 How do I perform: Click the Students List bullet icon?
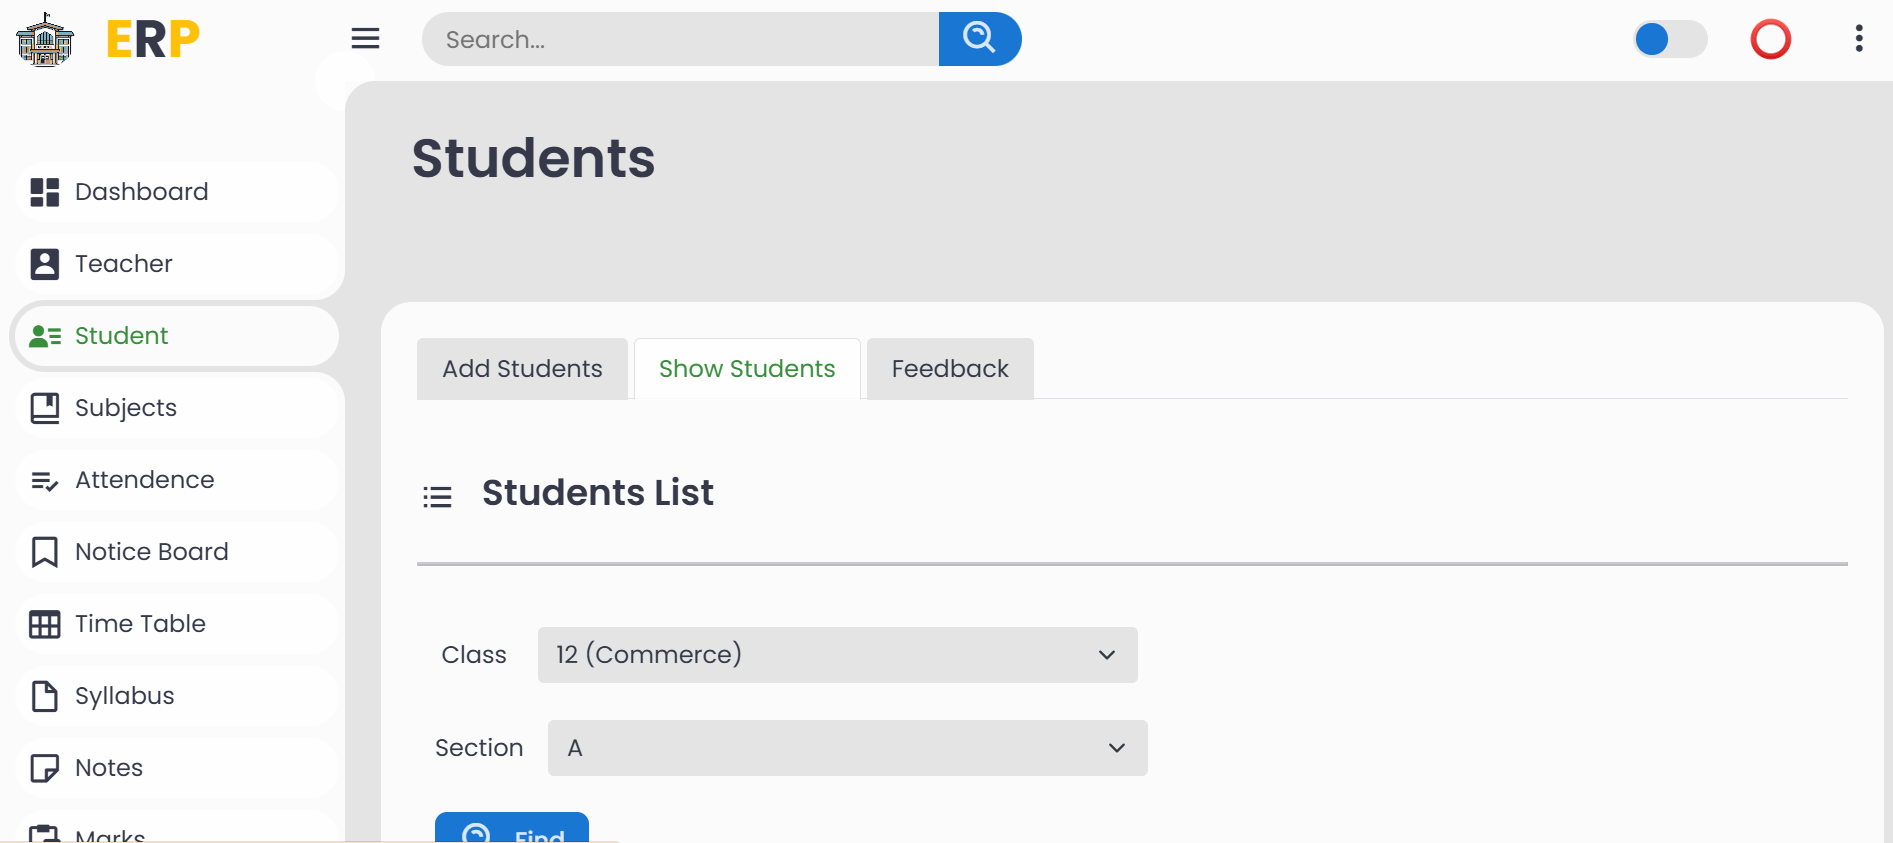pyautogui.click(x=437, y=496)
